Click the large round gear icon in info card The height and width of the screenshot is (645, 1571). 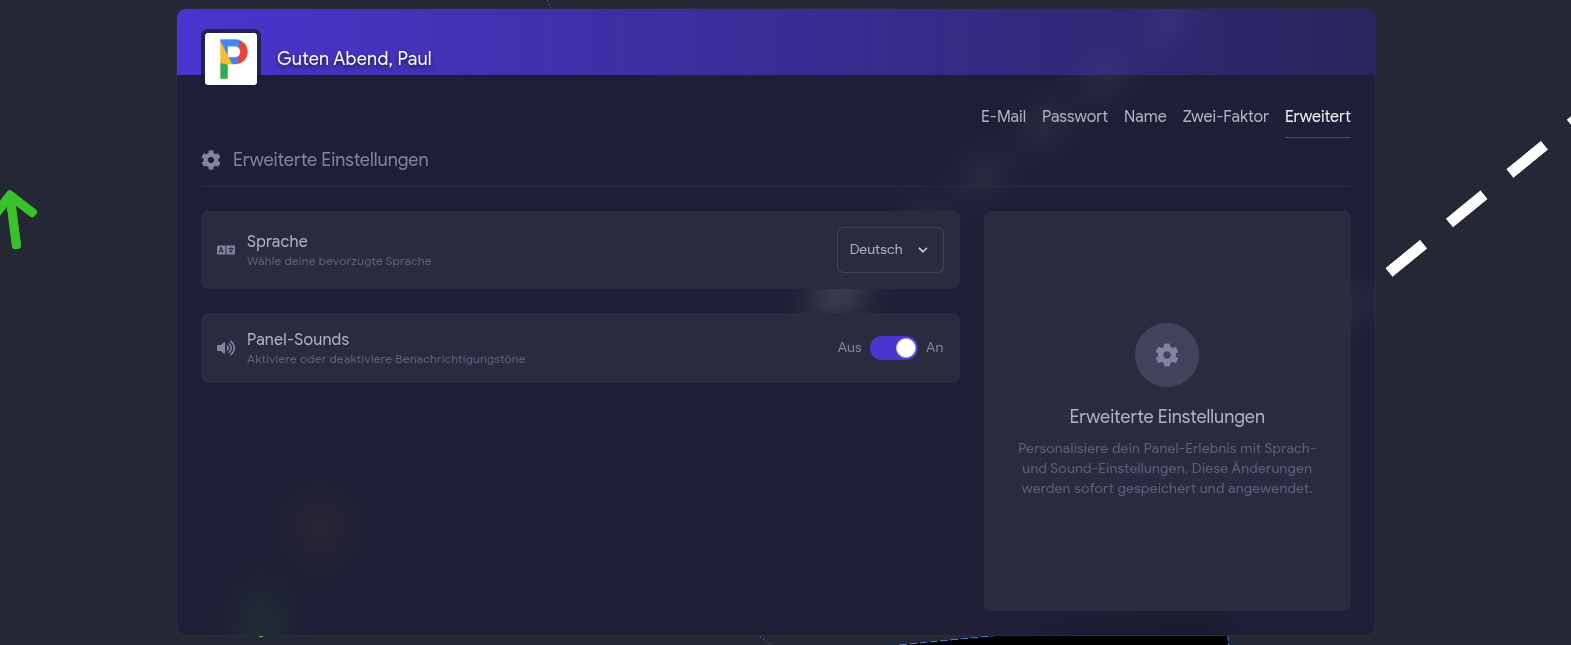(x=1167, y=355)
